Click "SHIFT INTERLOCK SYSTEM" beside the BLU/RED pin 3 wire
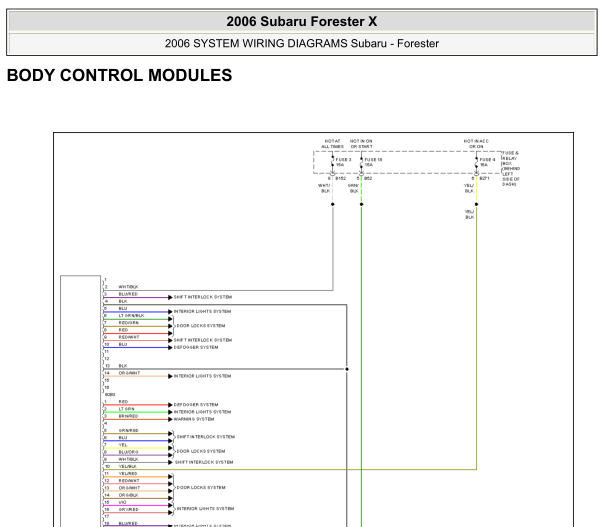 coord(203,297)
